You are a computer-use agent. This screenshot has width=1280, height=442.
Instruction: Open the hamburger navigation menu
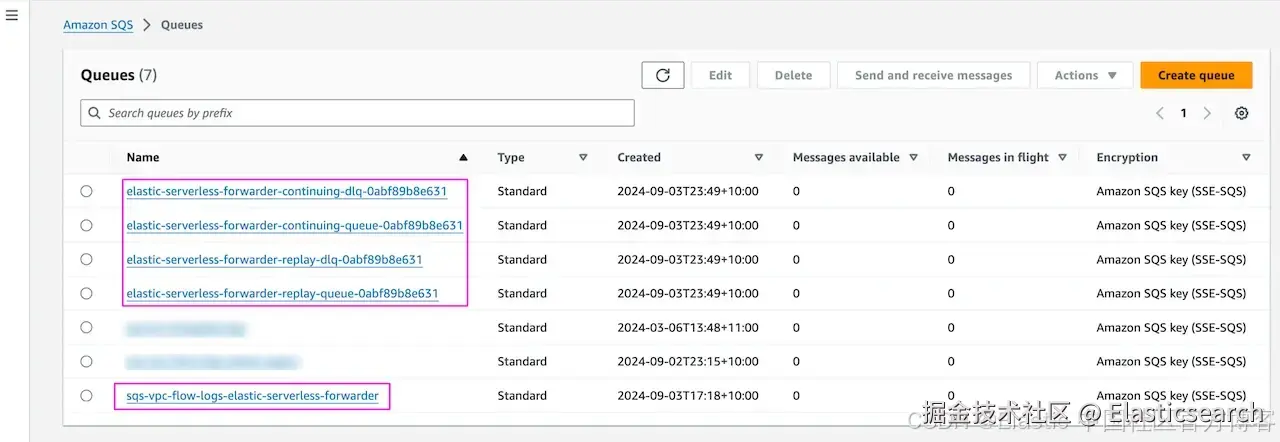point(12,16)
